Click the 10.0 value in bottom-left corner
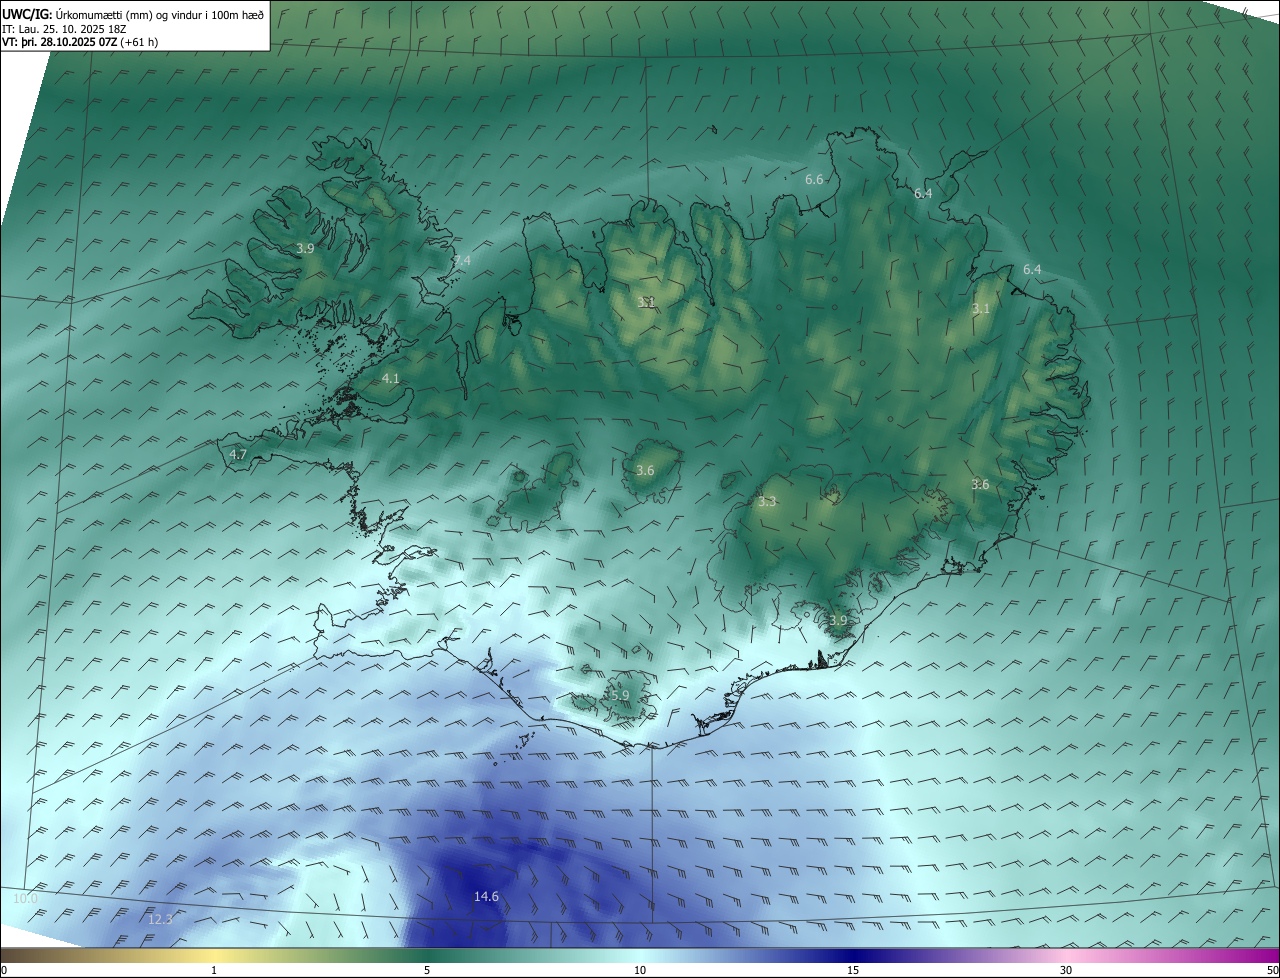Viewport: 1280px width, 978px height. coord(25,899)
